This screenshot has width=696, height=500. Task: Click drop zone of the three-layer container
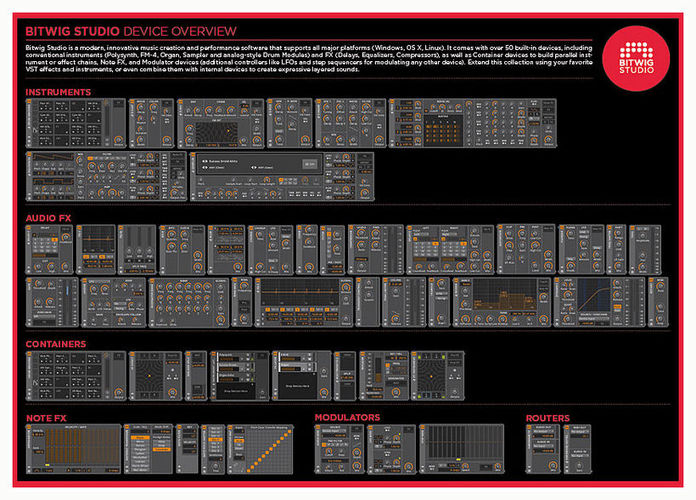pyautogui.click(x=236, y=391)
